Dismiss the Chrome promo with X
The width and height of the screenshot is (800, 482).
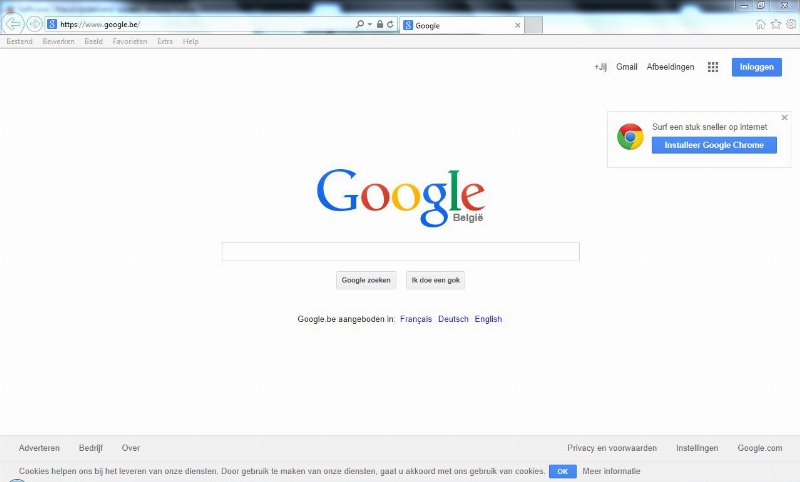(x=784, y=117)
